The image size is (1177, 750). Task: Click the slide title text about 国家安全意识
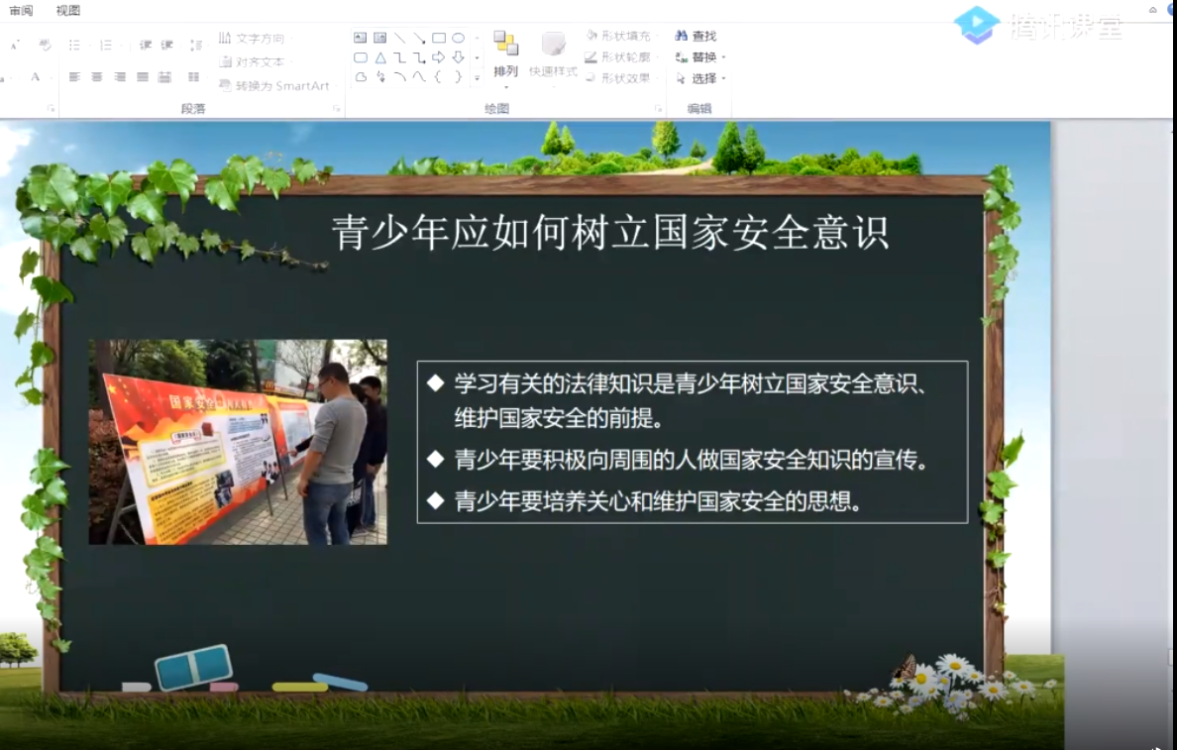(610, 233)
